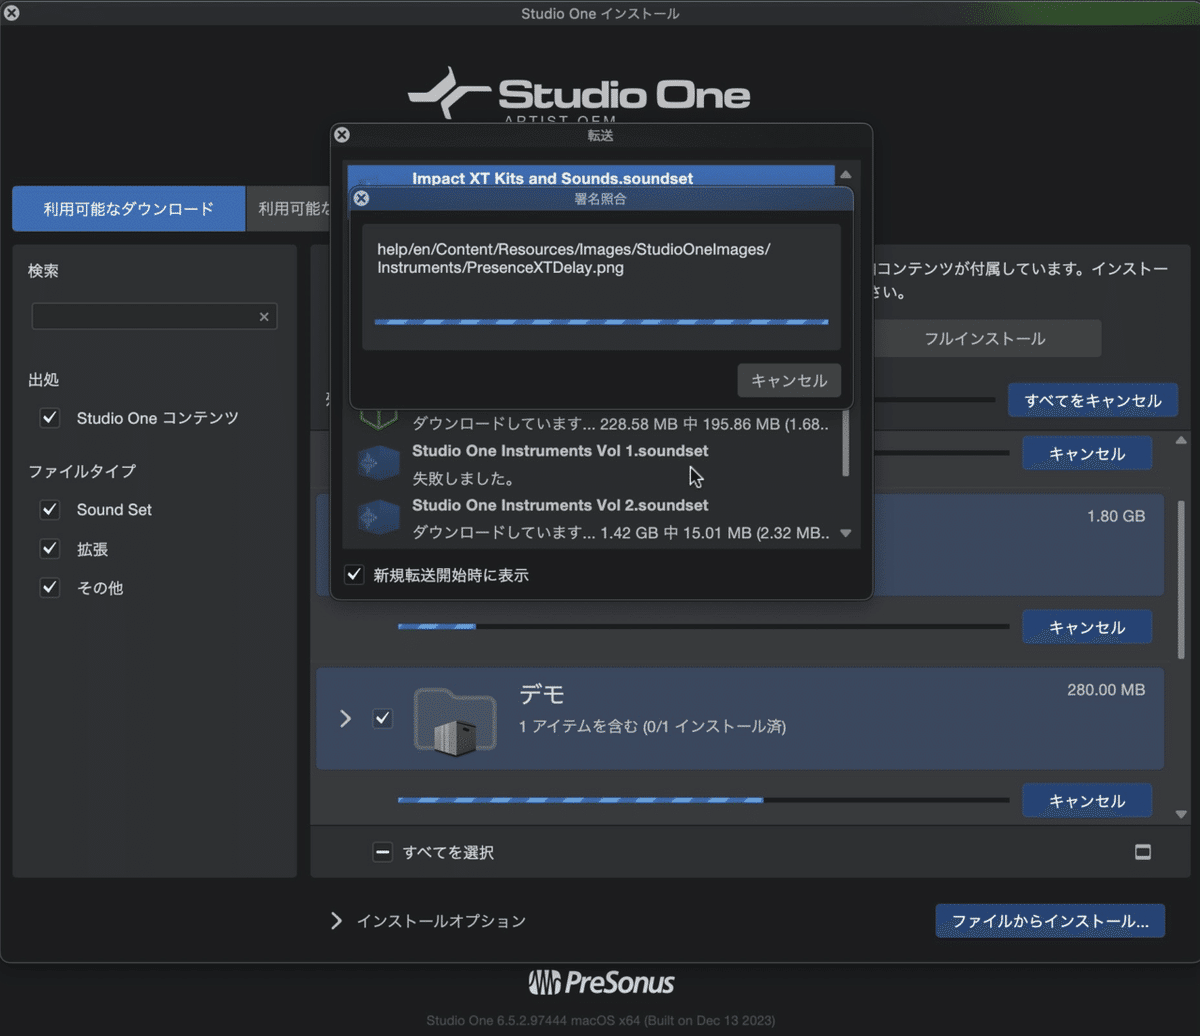The width and height of the screenshot is (1200, 1036).
Task: Click キャンセル below the 1.80 GB row
Action: (1087, 627)
